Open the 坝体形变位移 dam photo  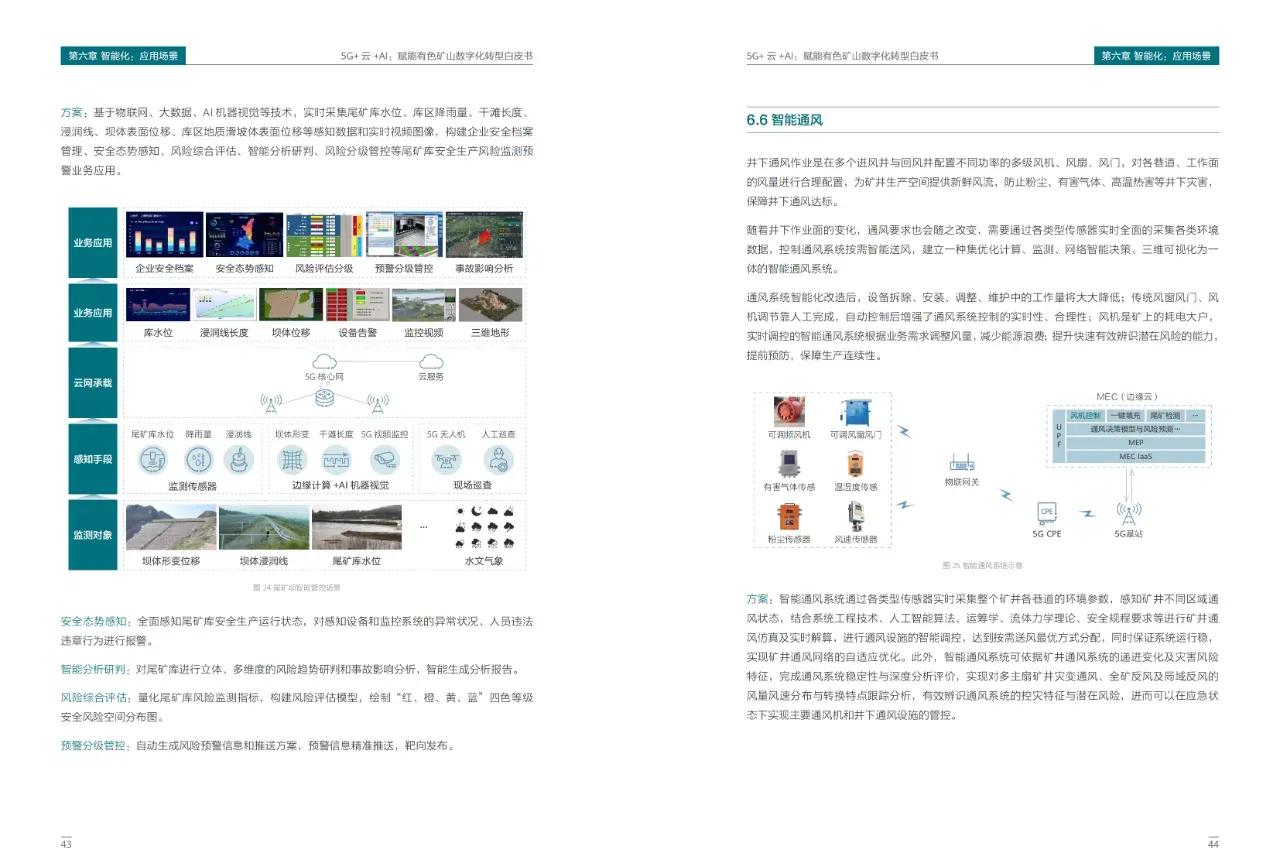click(x=171, y=528)
